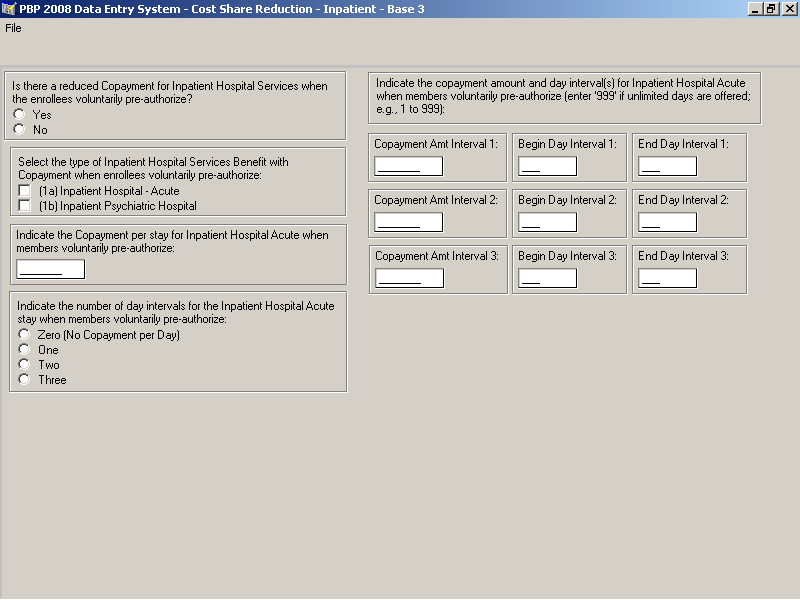
Task: Choose Two day intervals option
Action: pos(24,364)
